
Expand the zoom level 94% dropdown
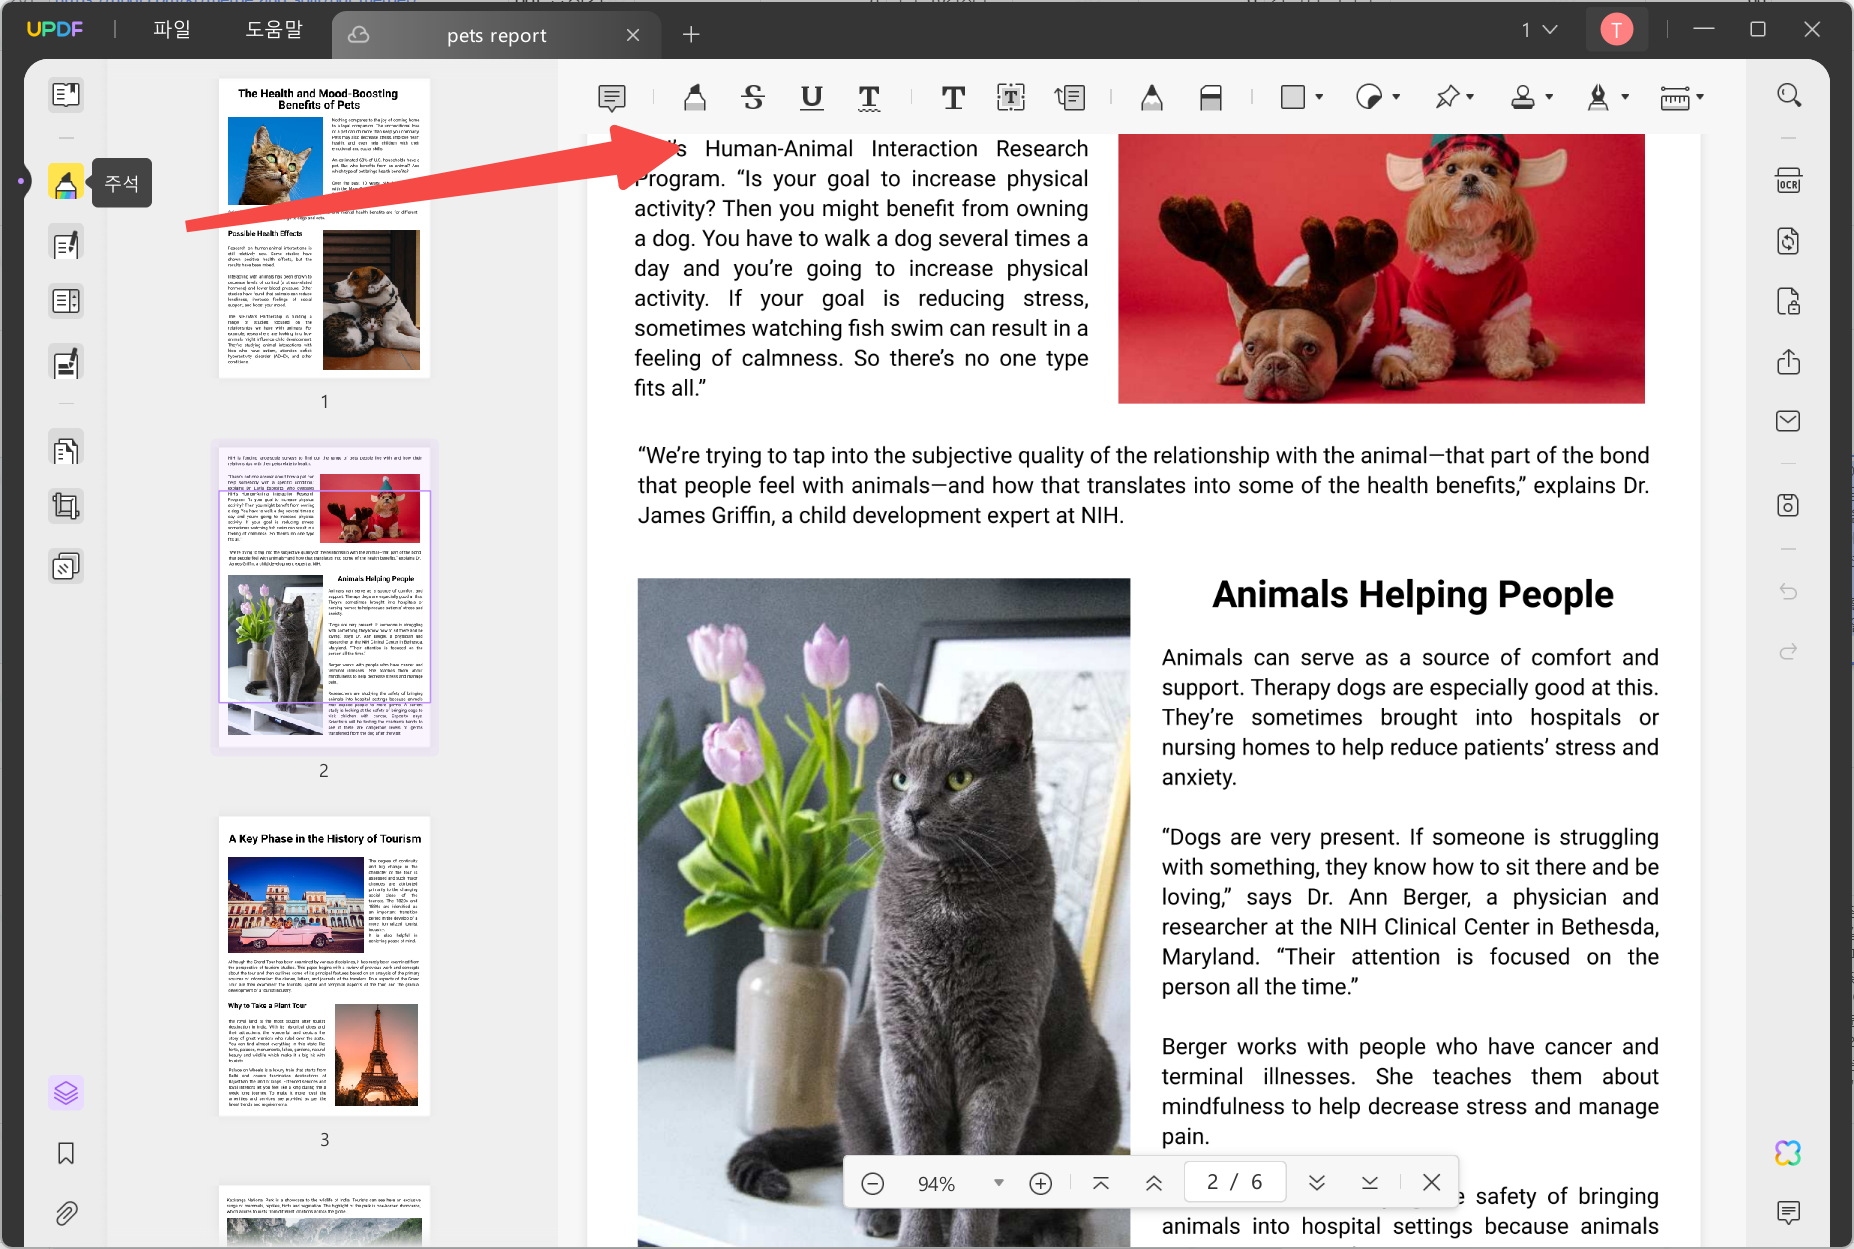(x=998, y=1183)
